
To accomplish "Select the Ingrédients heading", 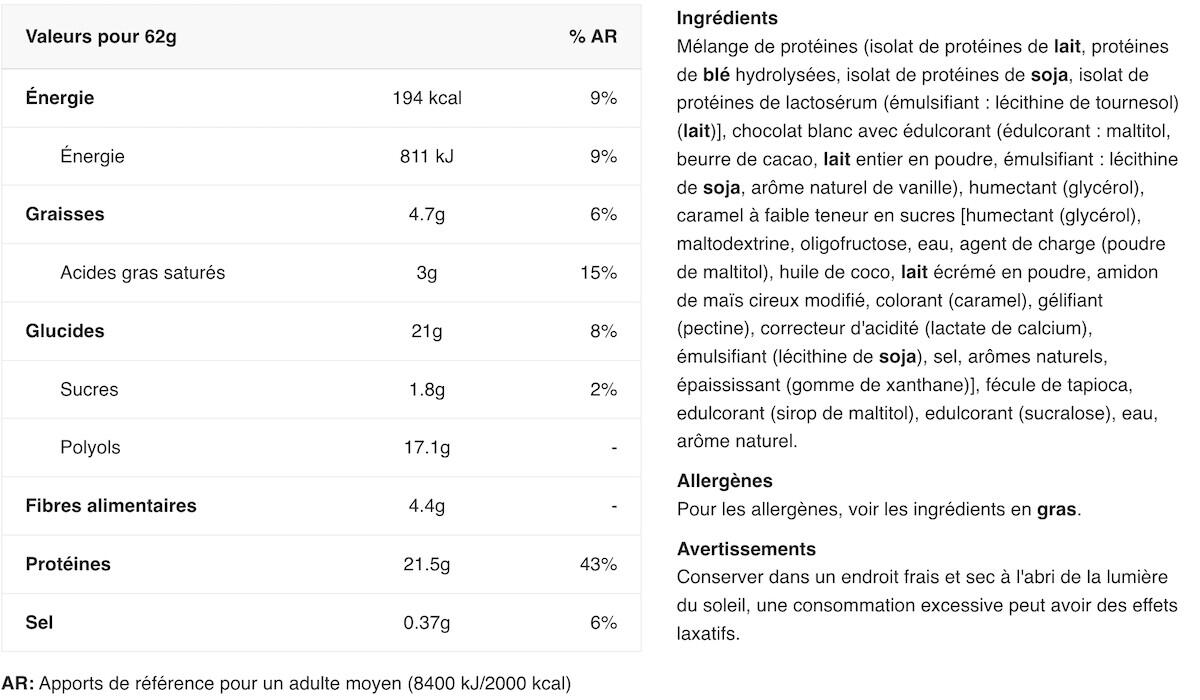I will (x=727, y=18).
